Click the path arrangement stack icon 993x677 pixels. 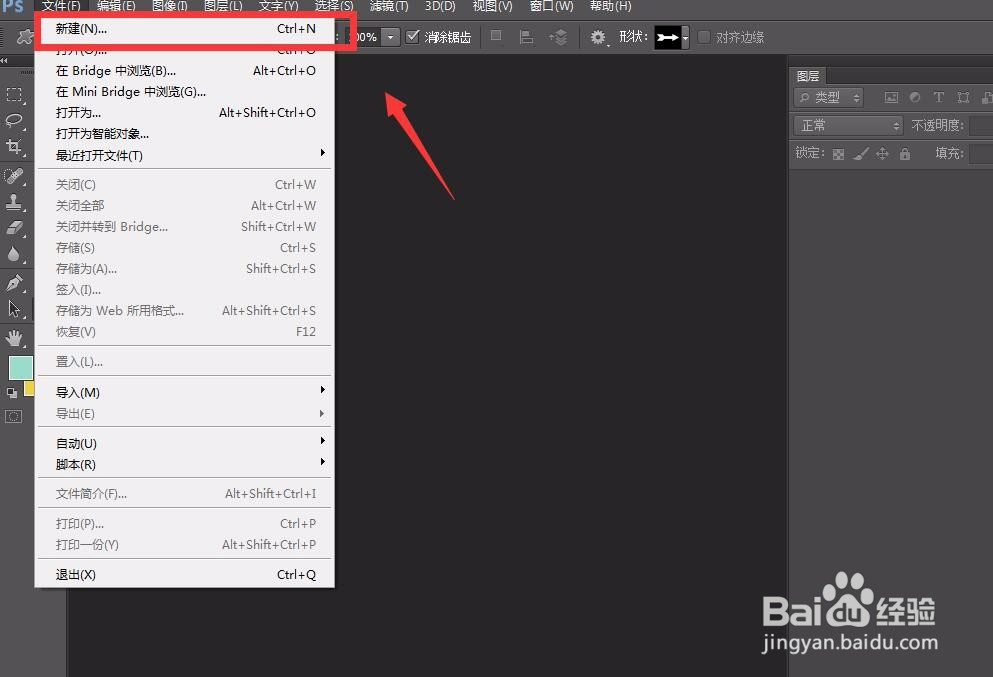pyautogui.click(x=559, y=37)
